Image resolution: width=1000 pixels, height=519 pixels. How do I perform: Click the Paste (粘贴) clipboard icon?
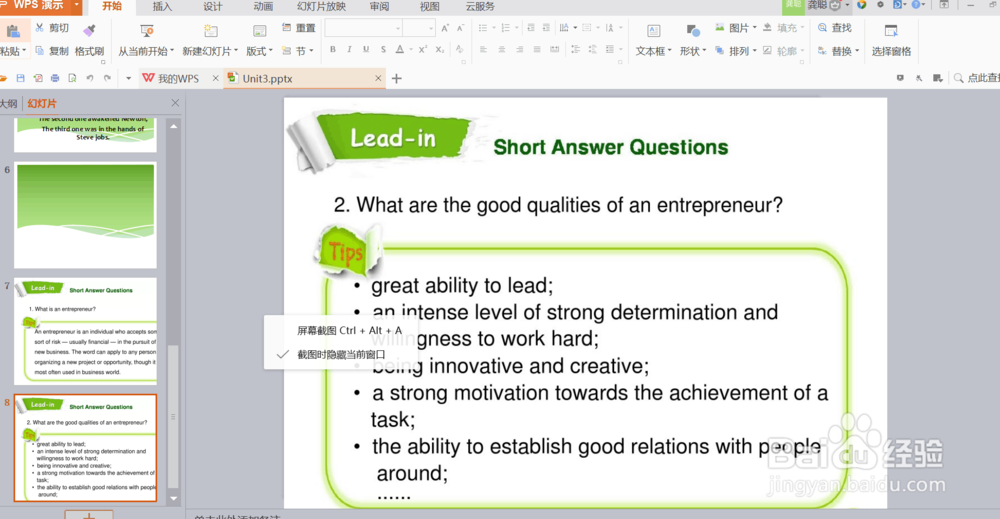13,31
